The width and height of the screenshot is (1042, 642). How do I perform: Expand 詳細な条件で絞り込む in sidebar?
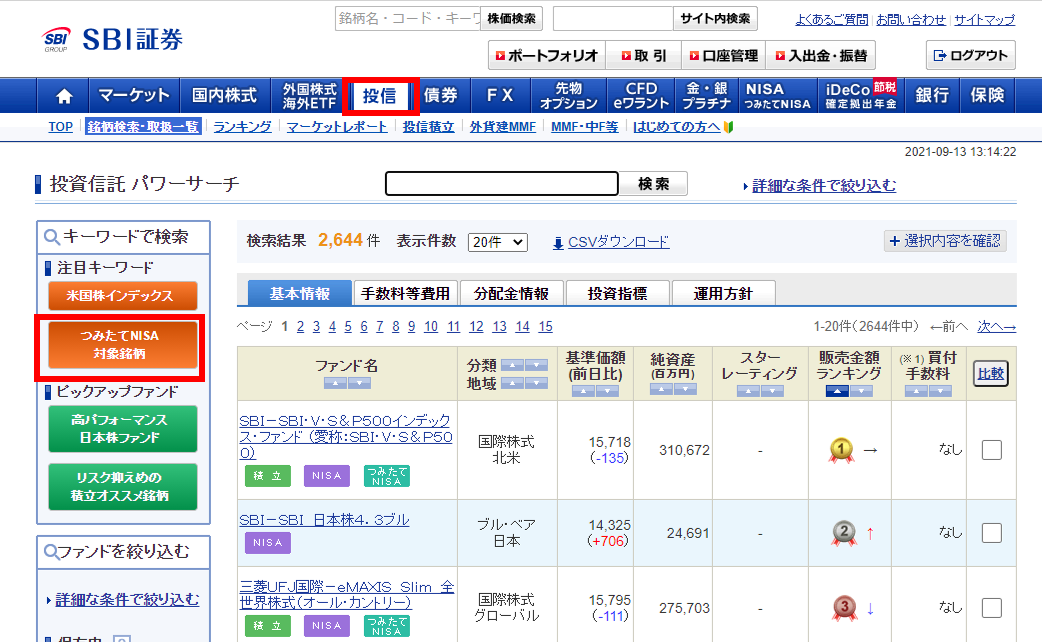point(127,599)
